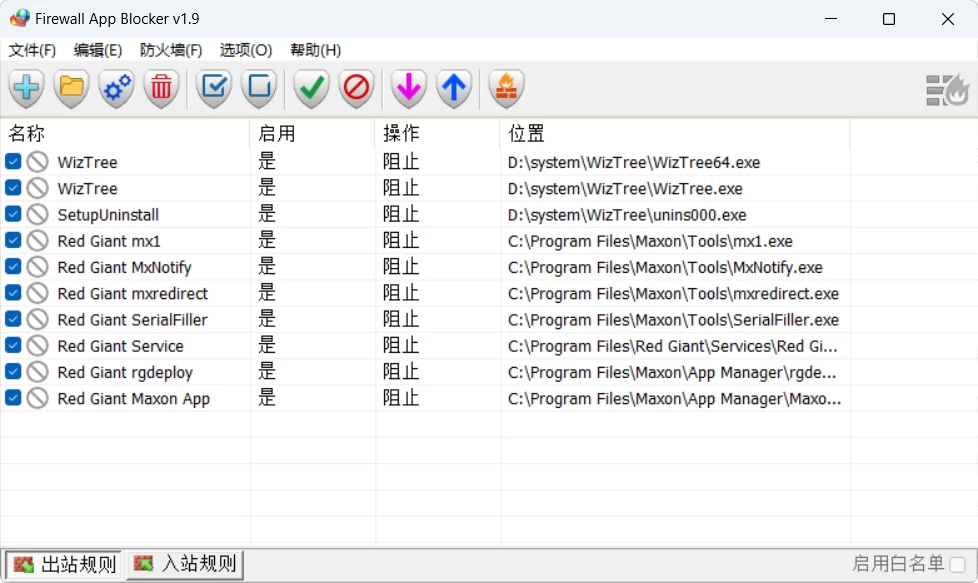Click the Select all checkmark icon
978x583 pixels.
click(x=214, y=88)
